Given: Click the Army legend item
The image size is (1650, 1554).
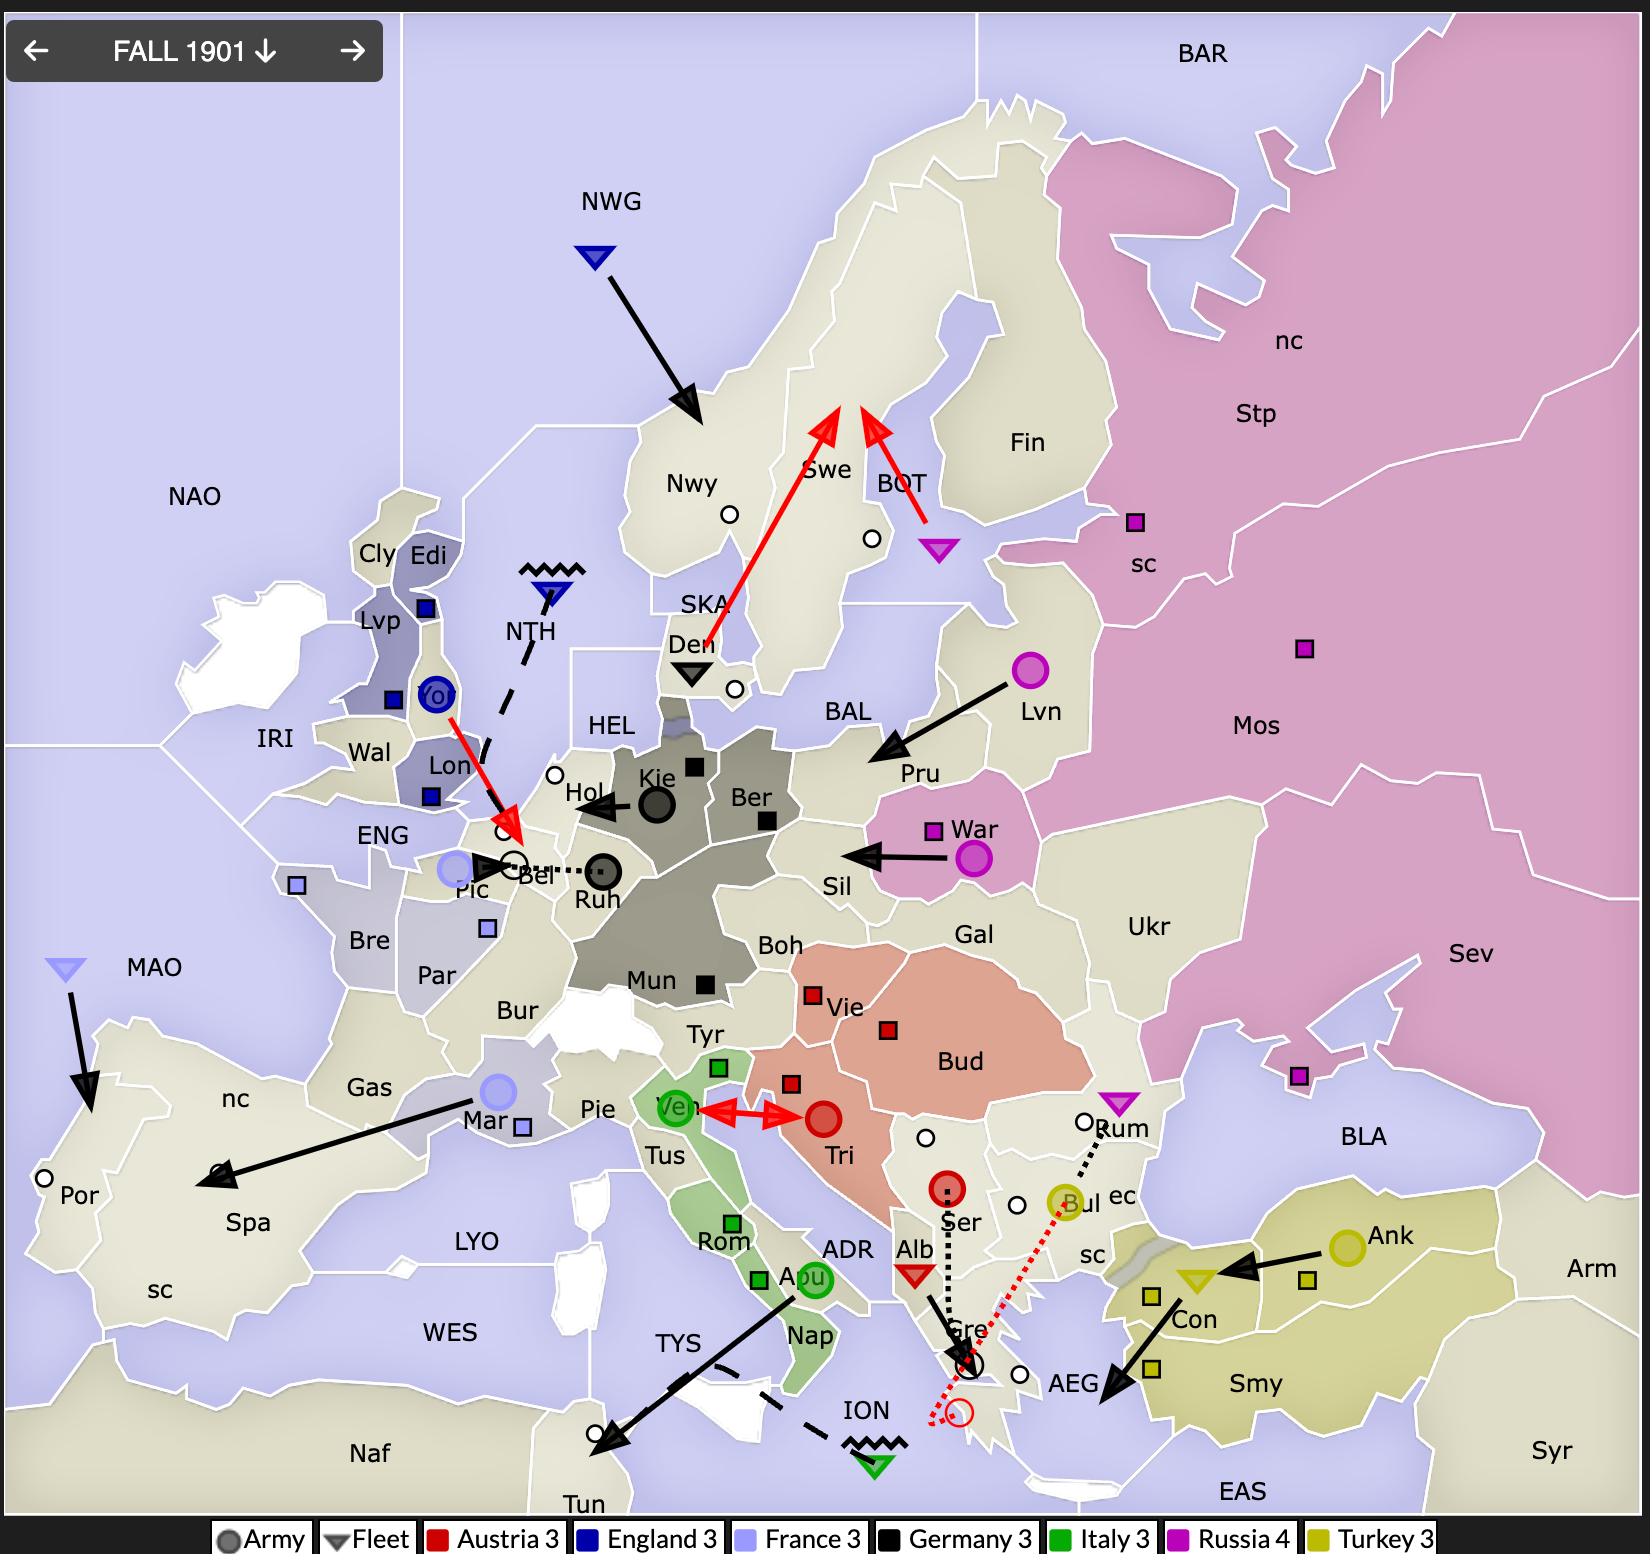Looking at the screenshot, I should tap(261, 1538).
